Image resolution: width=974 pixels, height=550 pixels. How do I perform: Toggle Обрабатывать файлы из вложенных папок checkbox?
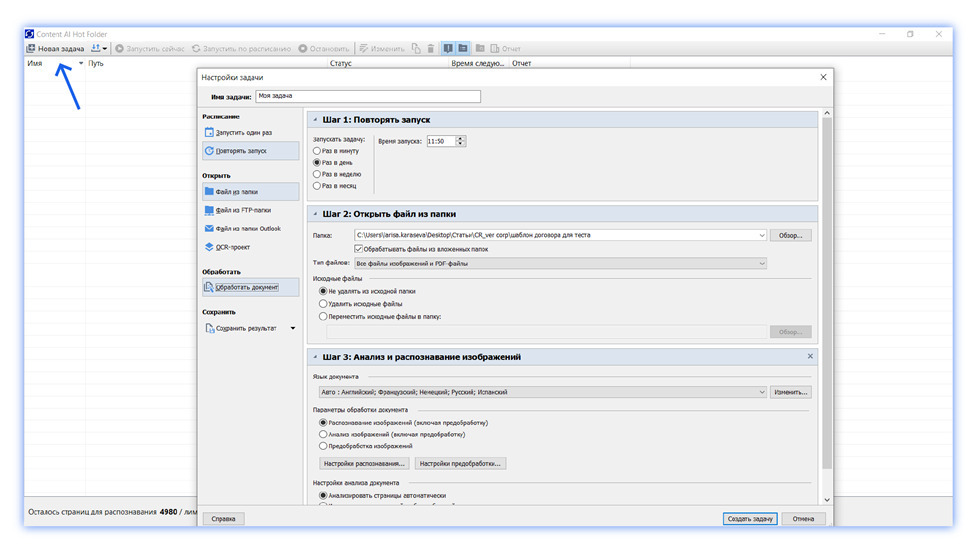[358, 249]
